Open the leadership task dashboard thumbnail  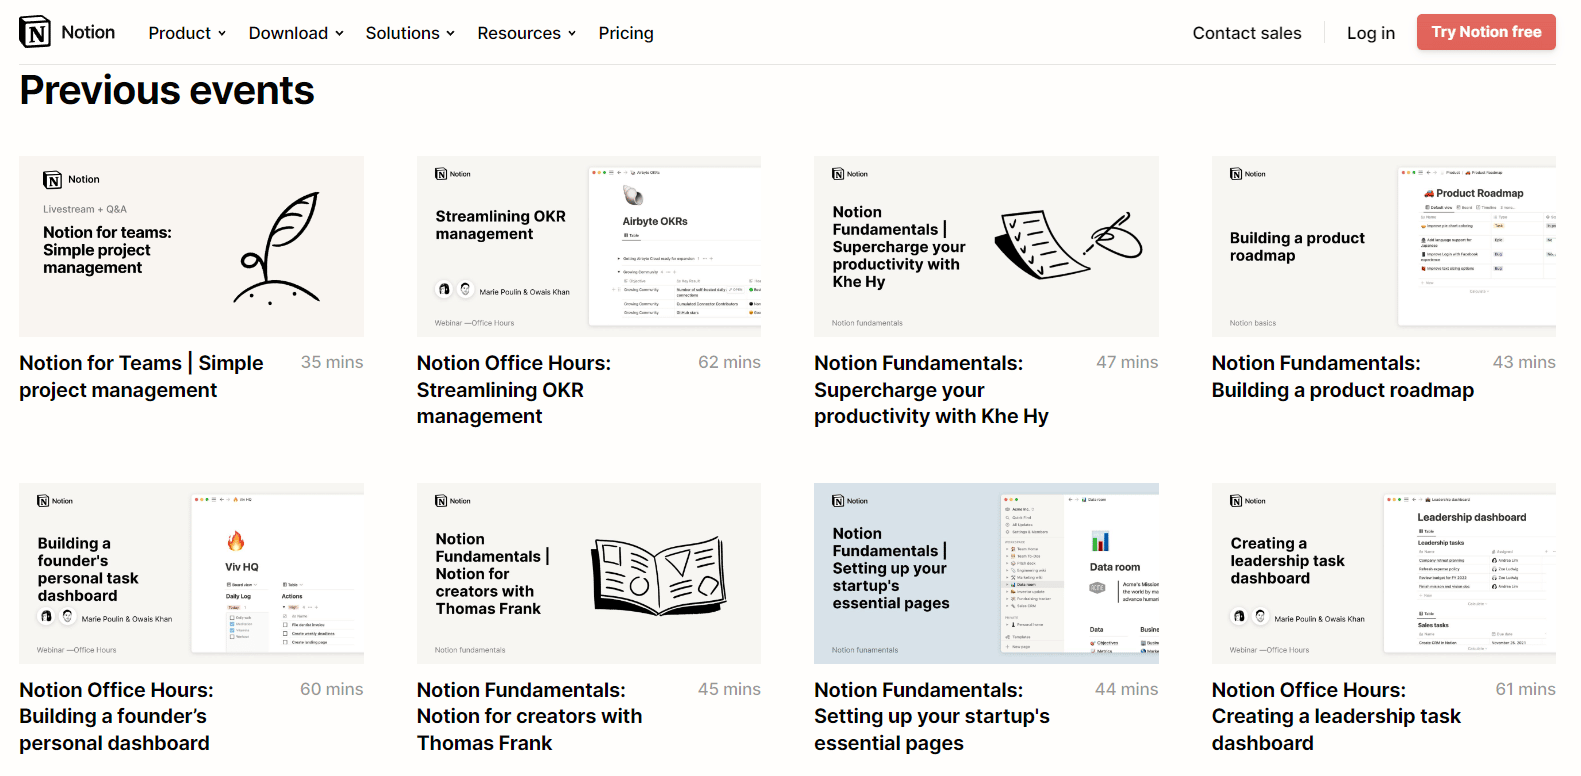point(1384,573)
